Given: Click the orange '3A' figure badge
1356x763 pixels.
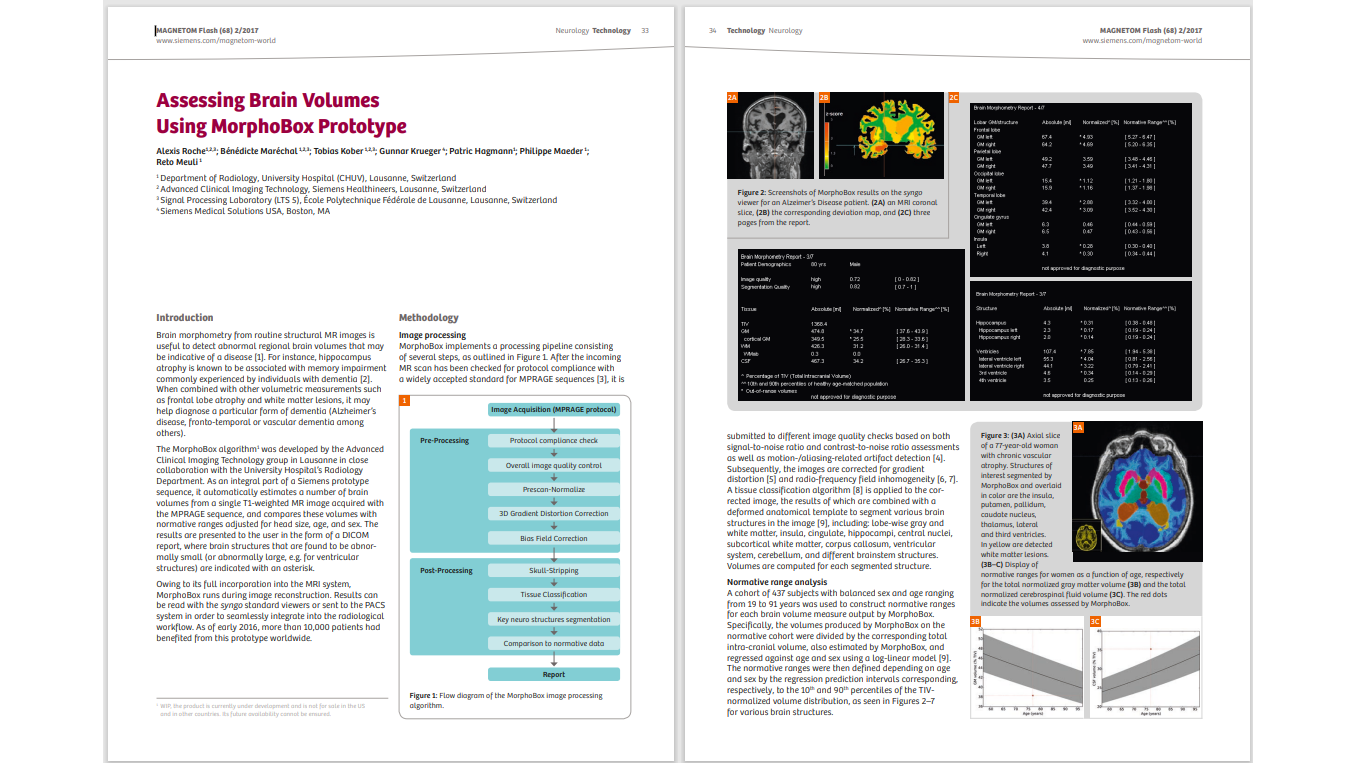Looking at the screenshot, I should [x=1077, y=427].
